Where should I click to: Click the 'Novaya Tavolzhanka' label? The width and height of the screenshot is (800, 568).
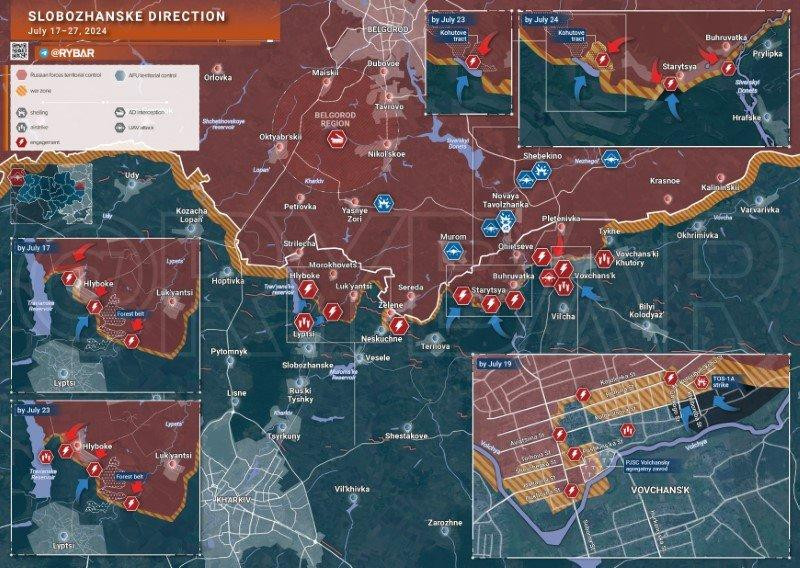pos(506,200)
